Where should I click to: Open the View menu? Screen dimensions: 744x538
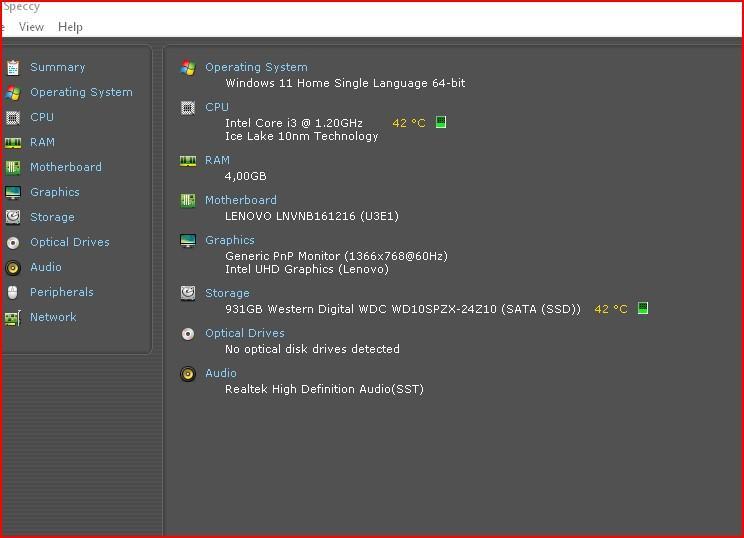31,27
